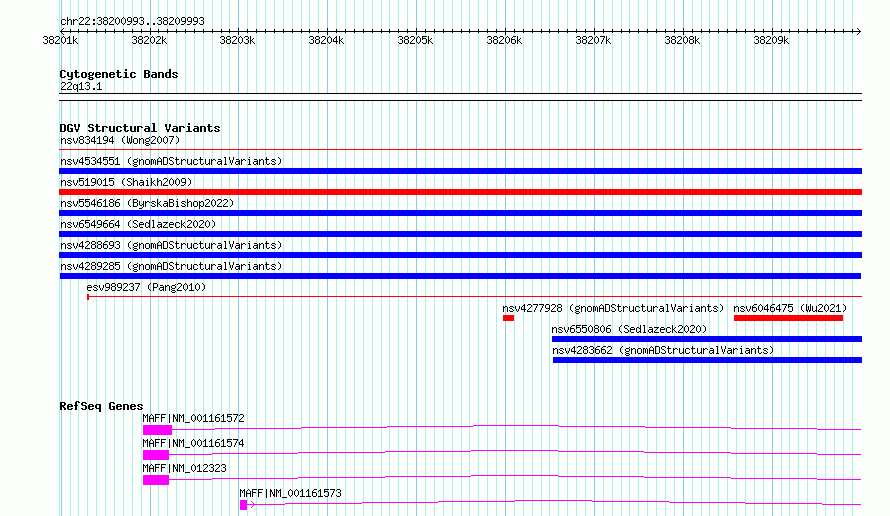Viewport: 890px width, 516px height.
Task: Click the MAFF|NM_001161572 exon block
Action: [157, 430]
